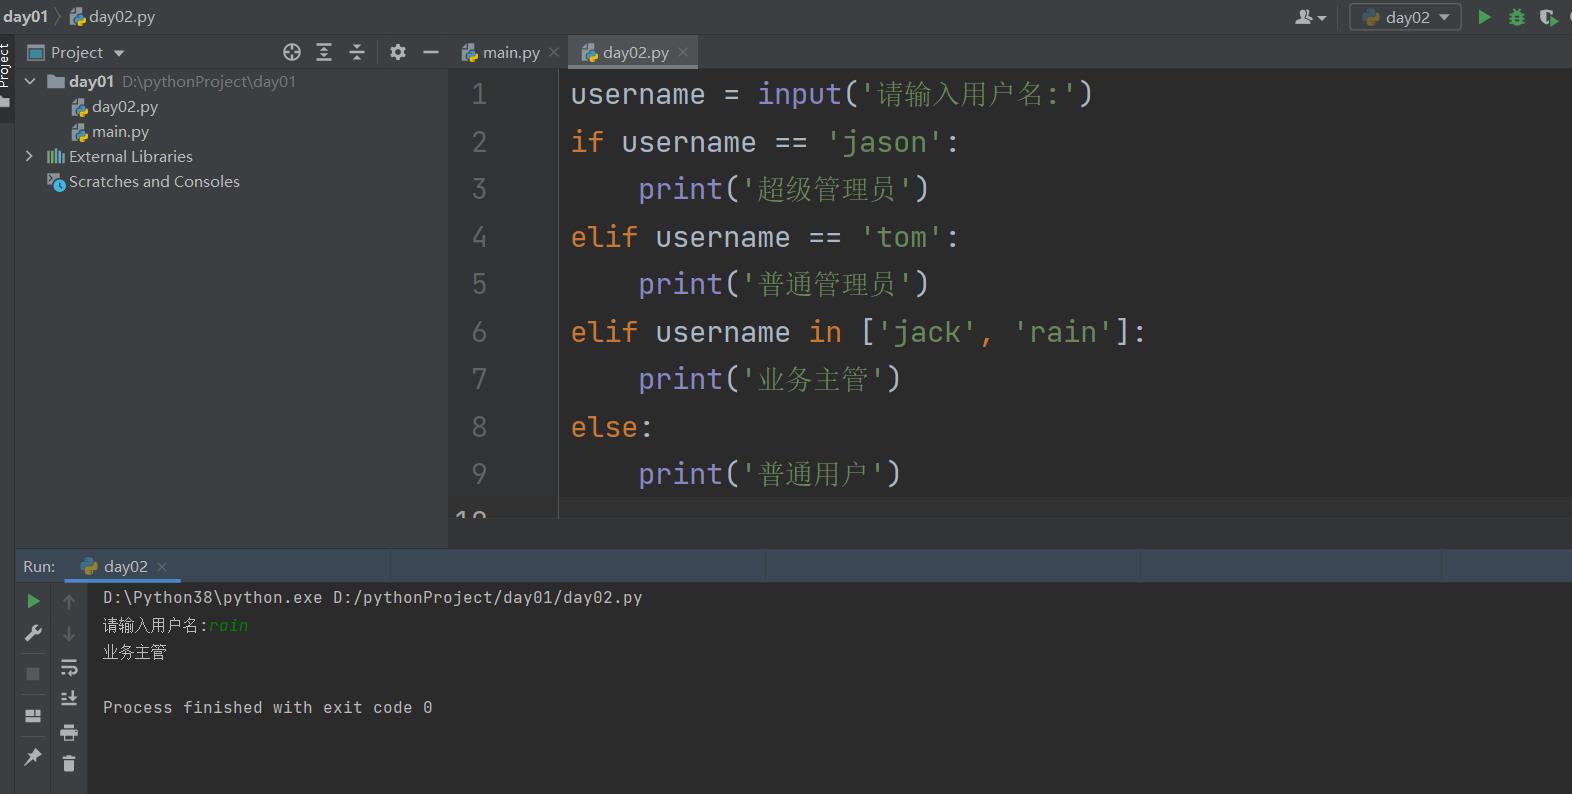Close the main.py editor tab

tap(554, 52)
